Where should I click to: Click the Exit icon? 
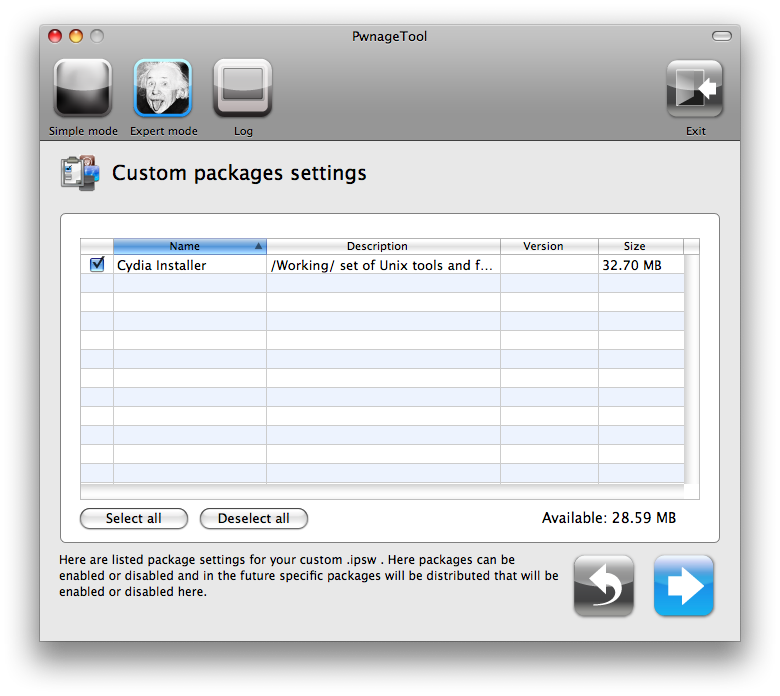point(694,89)
